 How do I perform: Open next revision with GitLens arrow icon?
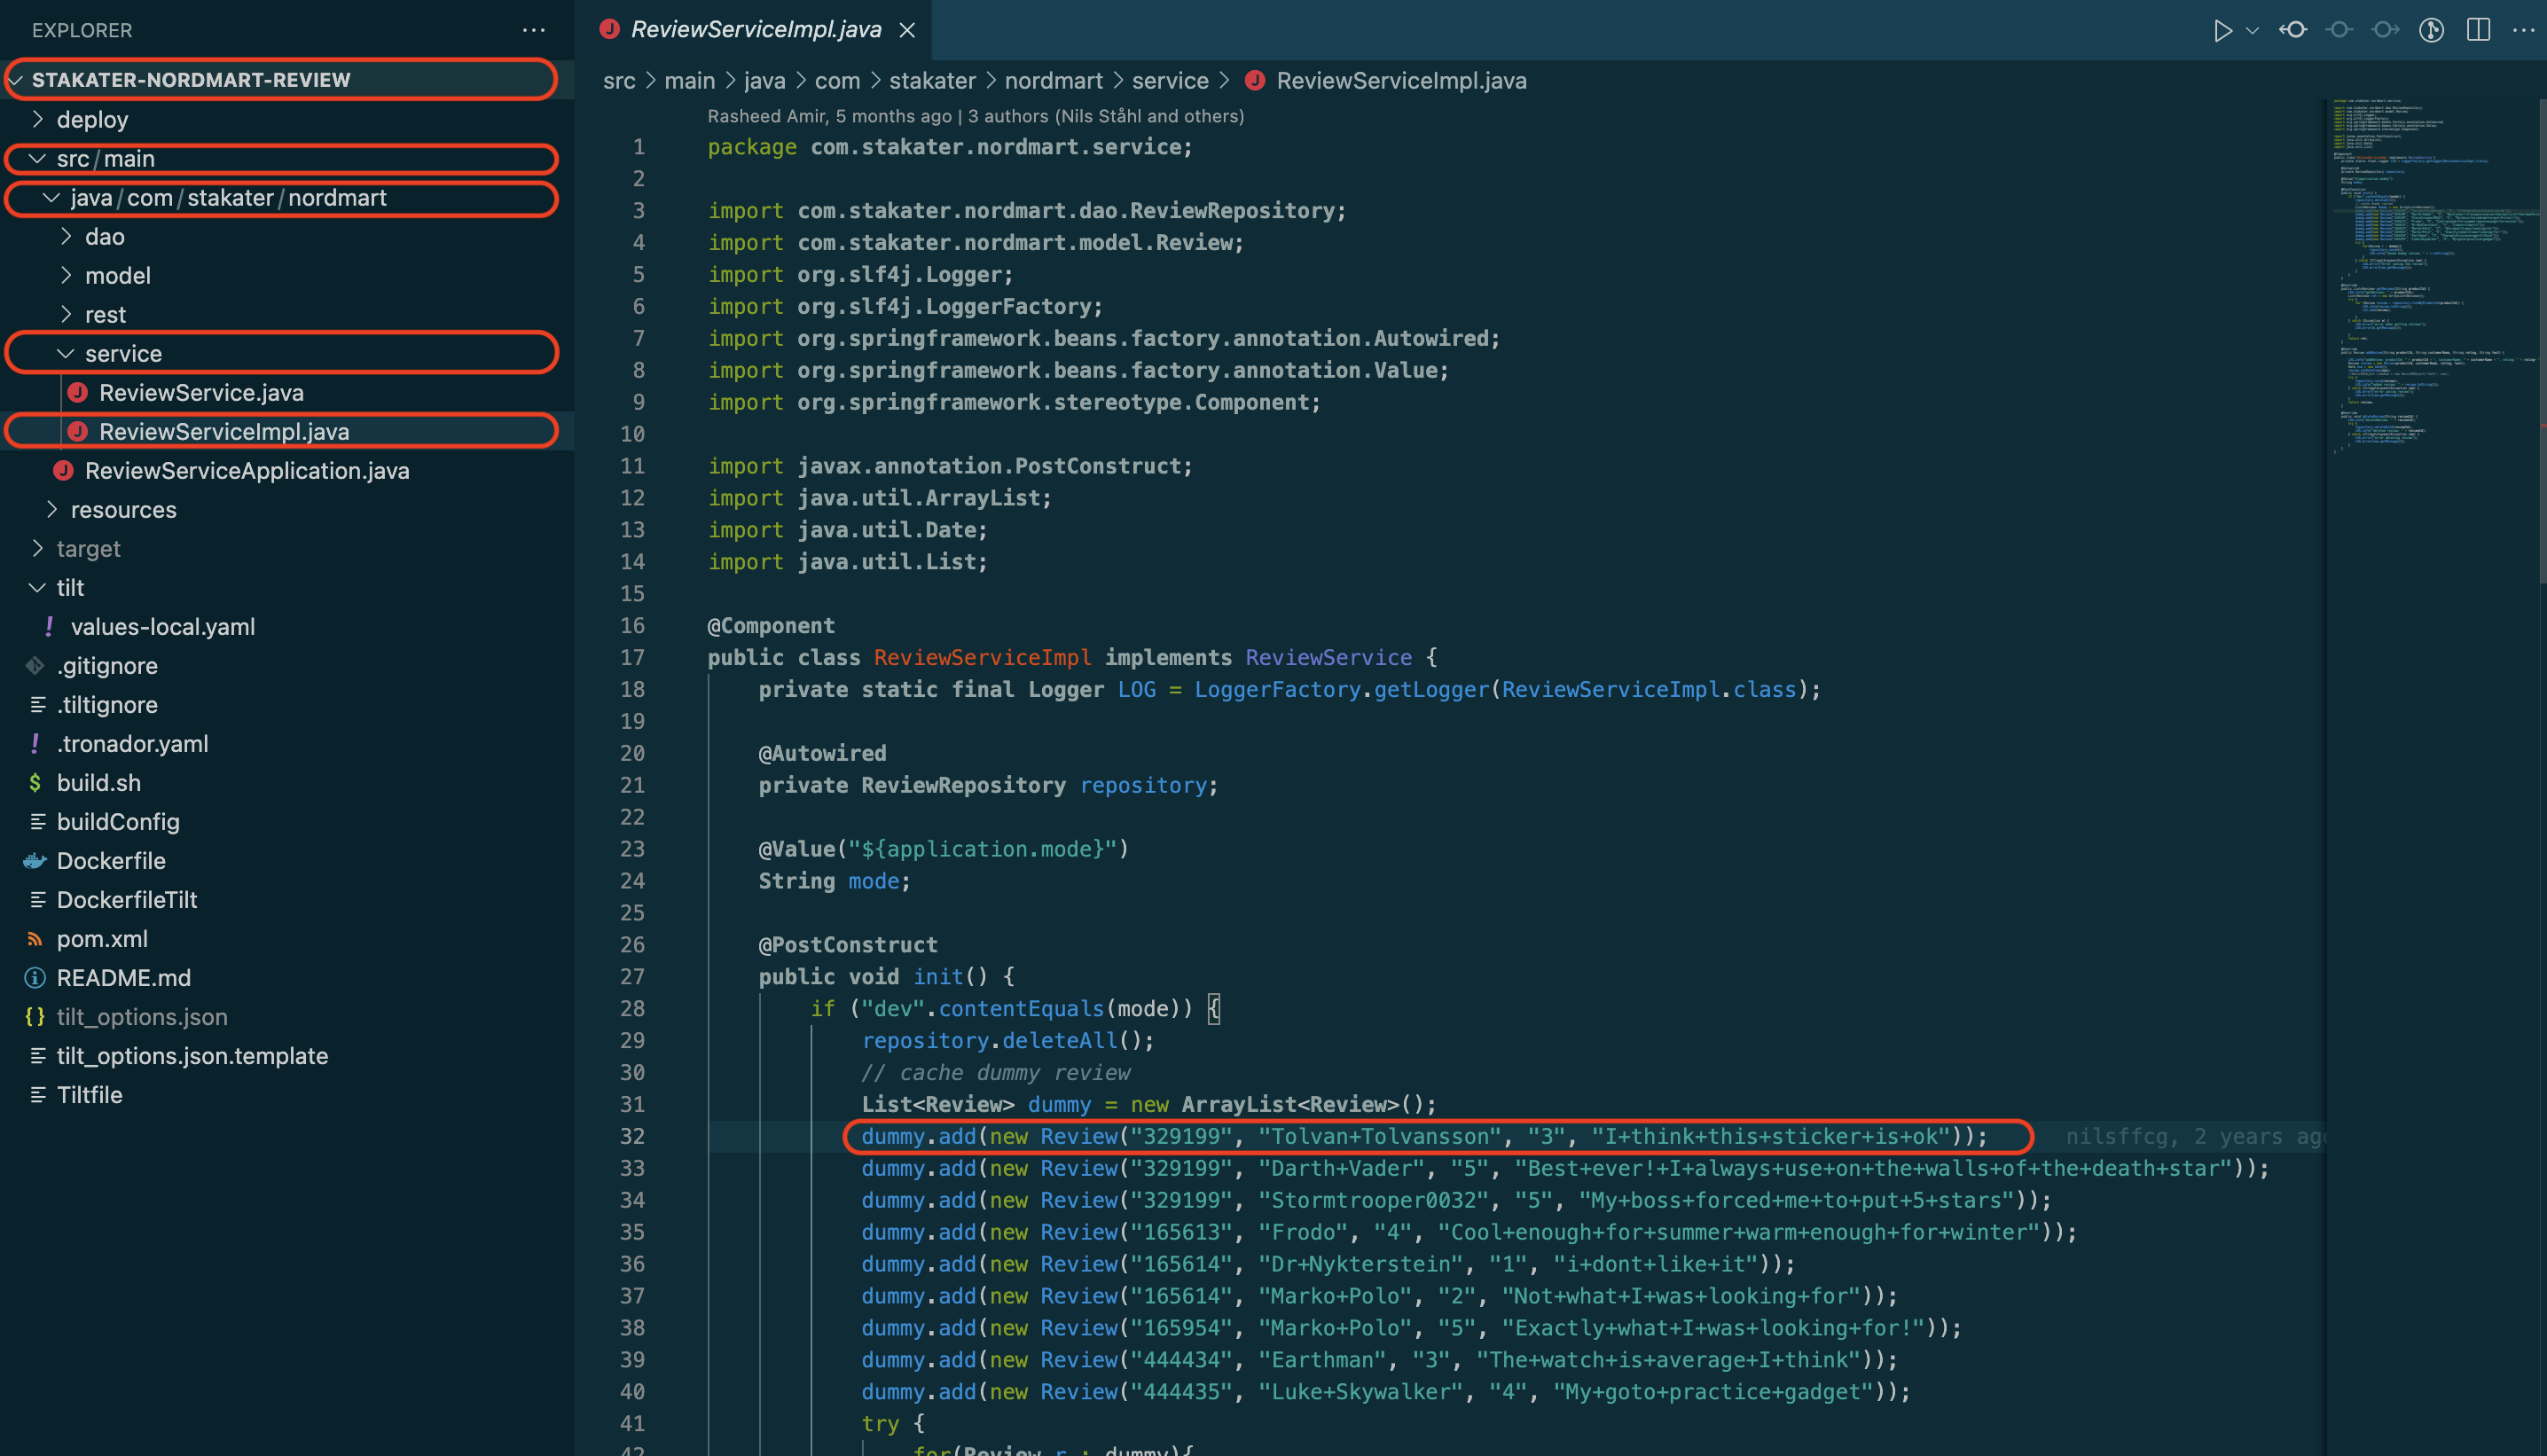coord(2385,30)
